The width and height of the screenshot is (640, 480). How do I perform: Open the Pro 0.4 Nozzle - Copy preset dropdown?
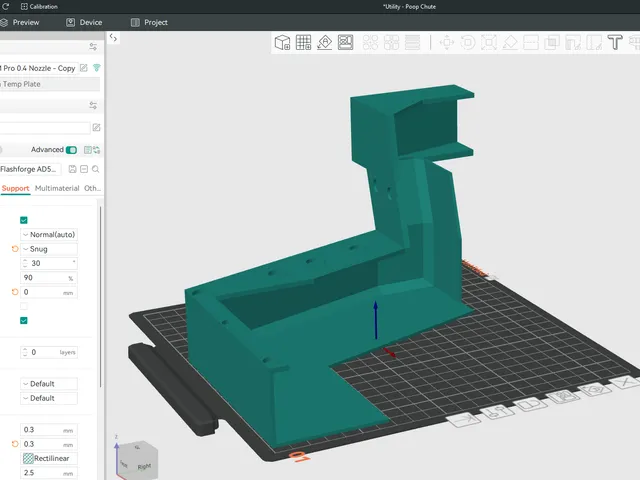click(x=38, y=68)
